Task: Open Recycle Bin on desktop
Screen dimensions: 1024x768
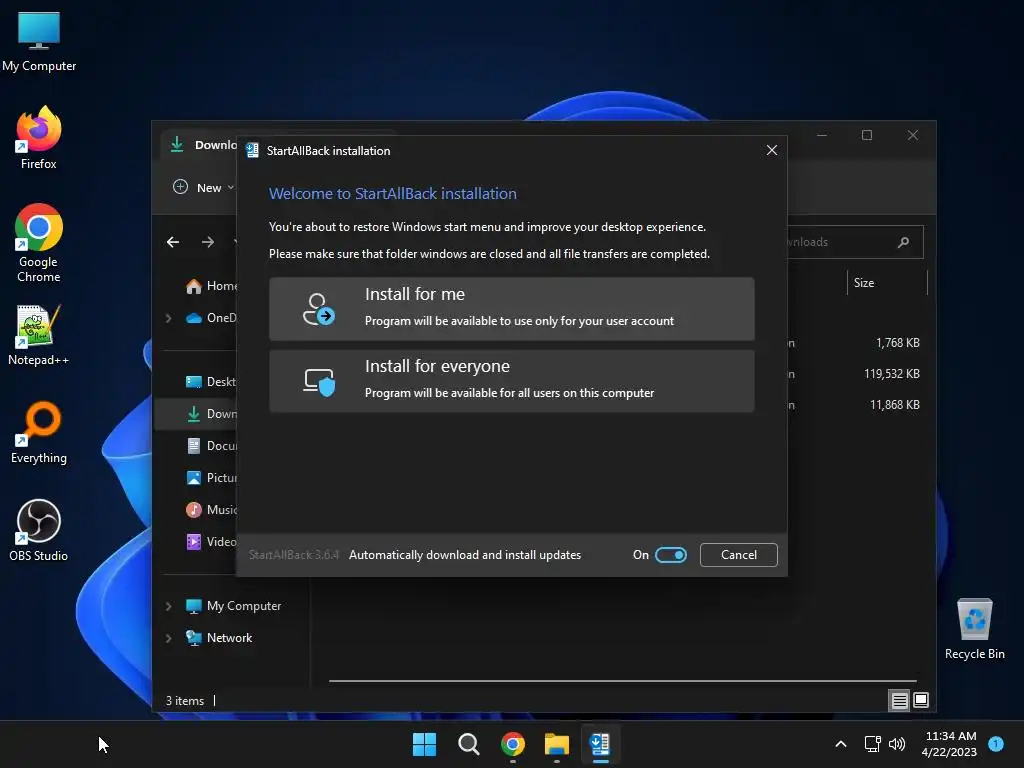Action: (x=974, y=628)
